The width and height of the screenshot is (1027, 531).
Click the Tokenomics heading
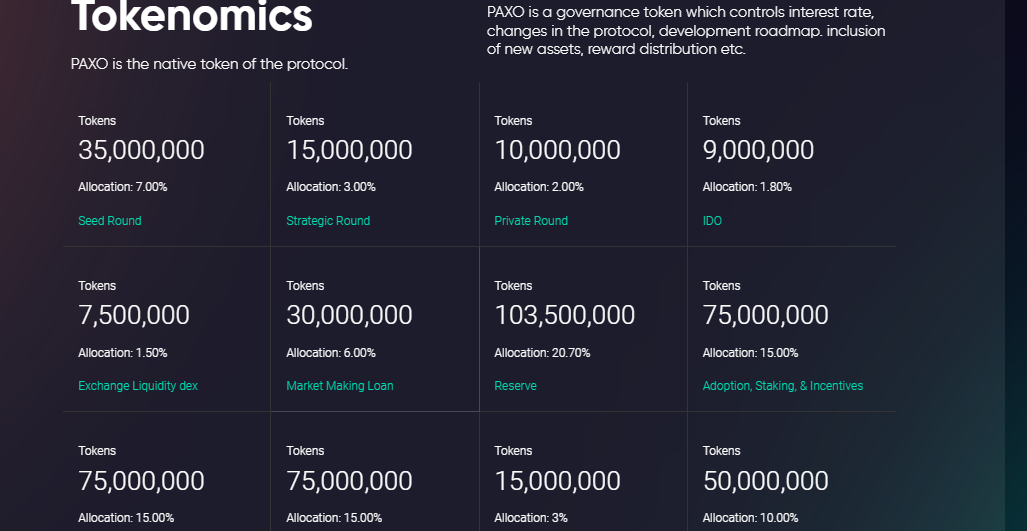[x=191, y=16]
